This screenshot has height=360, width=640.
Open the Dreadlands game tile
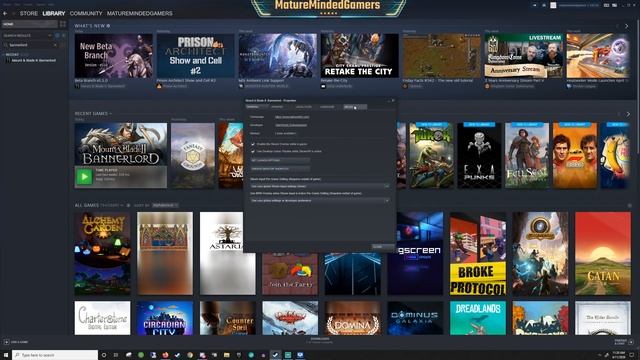(478, 318)
